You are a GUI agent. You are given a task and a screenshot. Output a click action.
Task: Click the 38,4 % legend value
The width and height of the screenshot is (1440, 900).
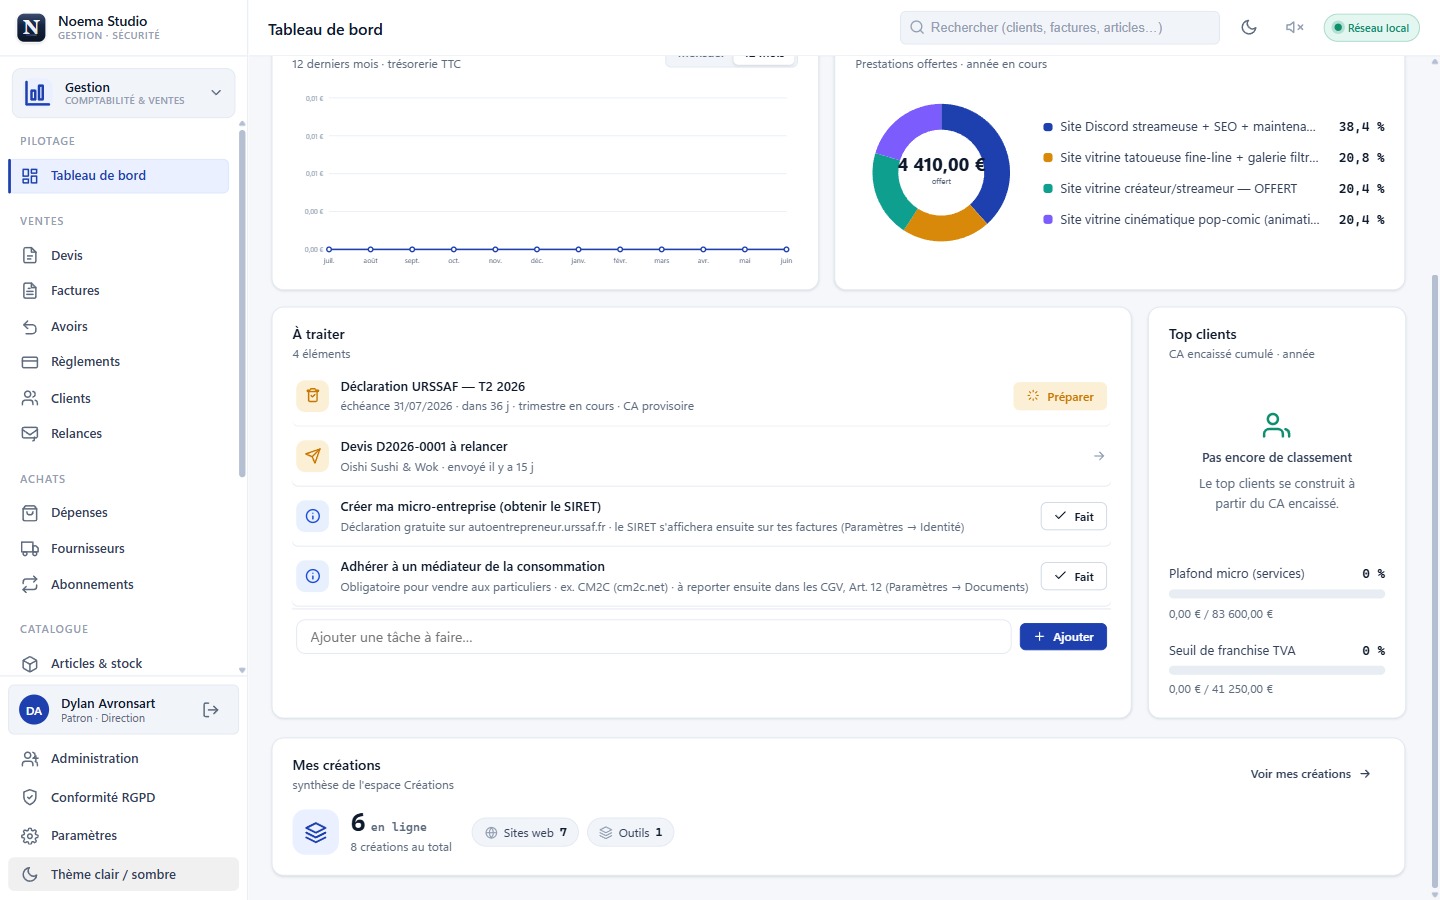(1361, 127)
